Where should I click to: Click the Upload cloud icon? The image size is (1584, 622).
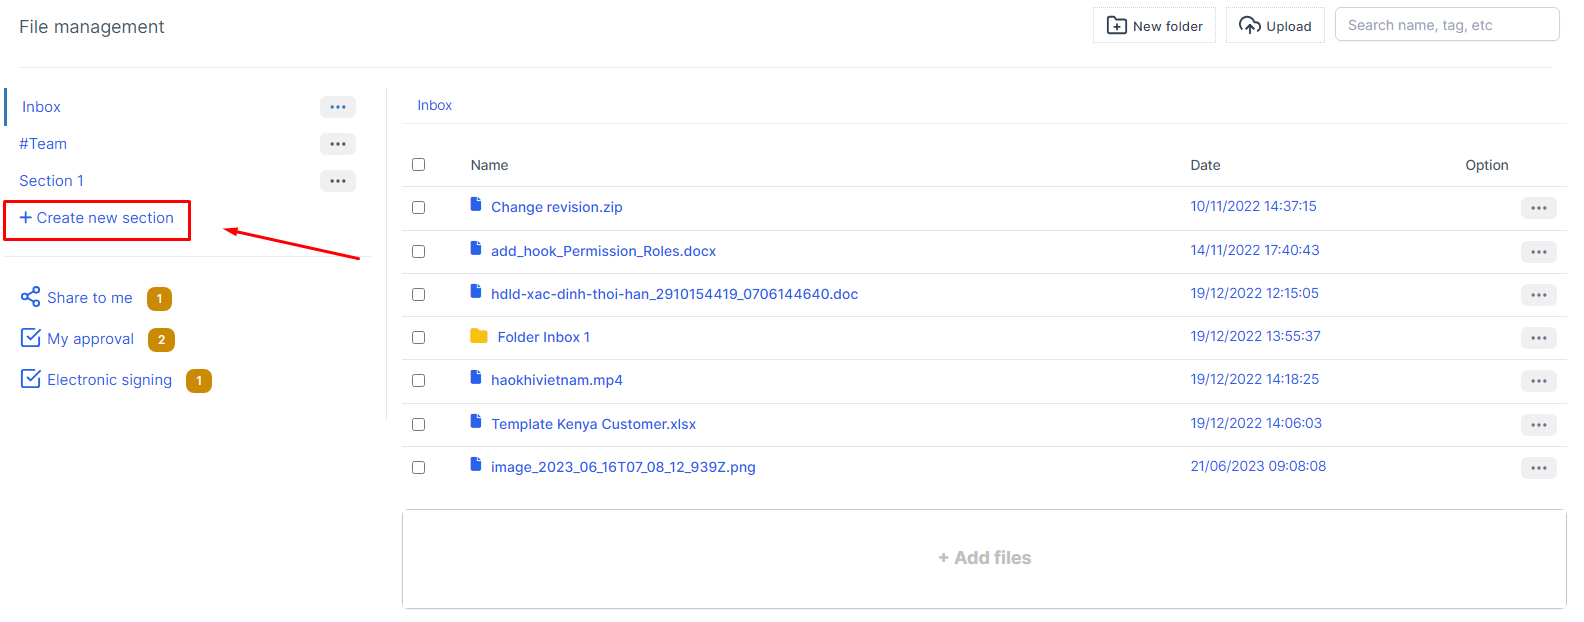click(x=1249, y=26)
